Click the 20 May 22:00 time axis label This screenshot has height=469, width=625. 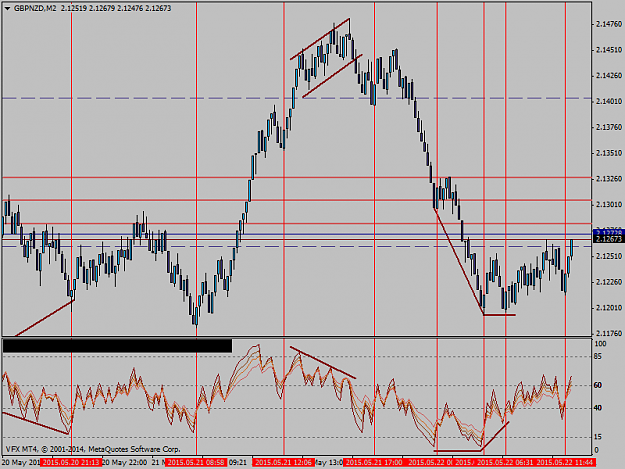(x=125, y=463)
